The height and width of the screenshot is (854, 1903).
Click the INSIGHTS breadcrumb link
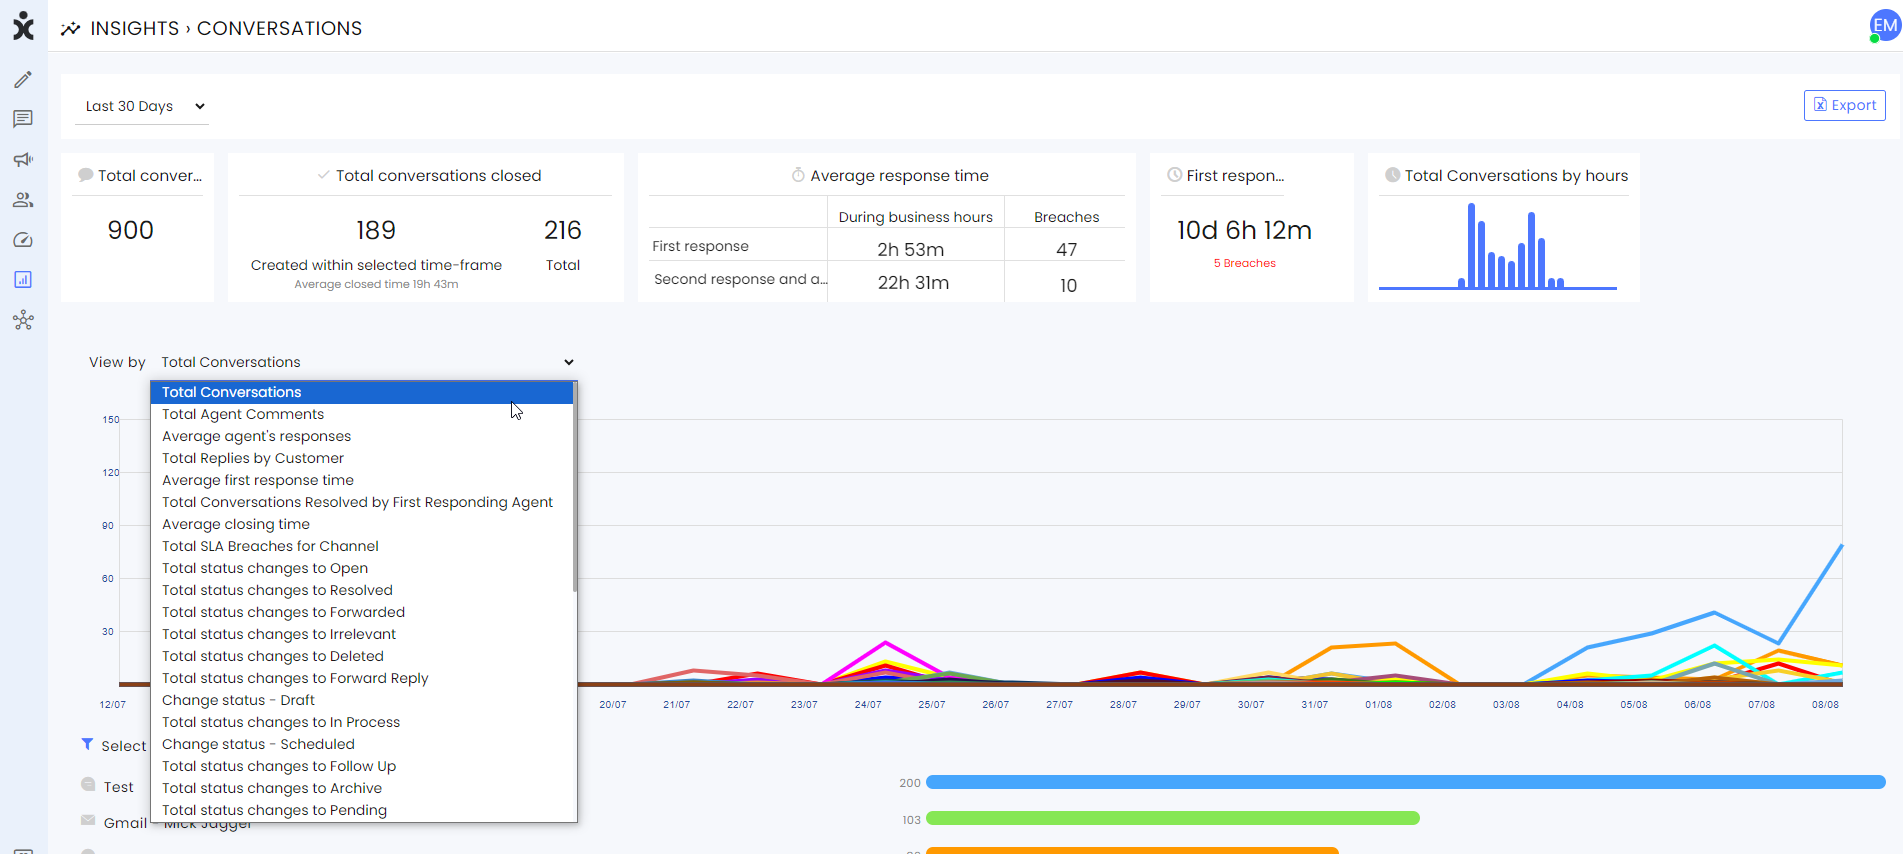tap(135, 28)
